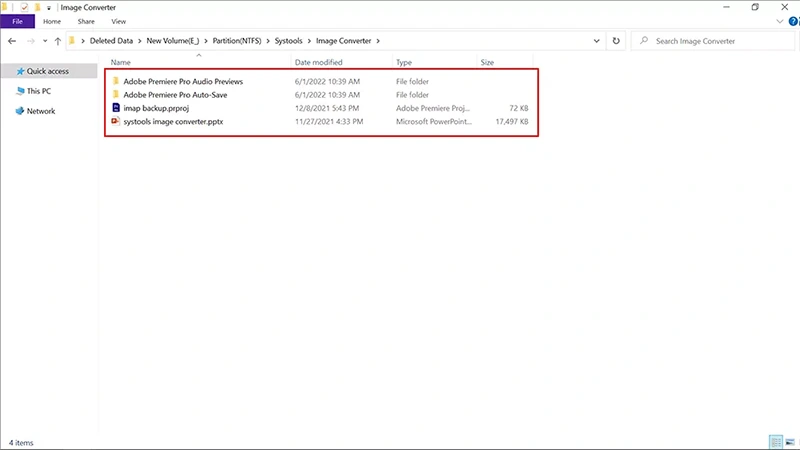Click the window folder icon in title bar
The image size is (800, 450).
[x=5, y=7]
